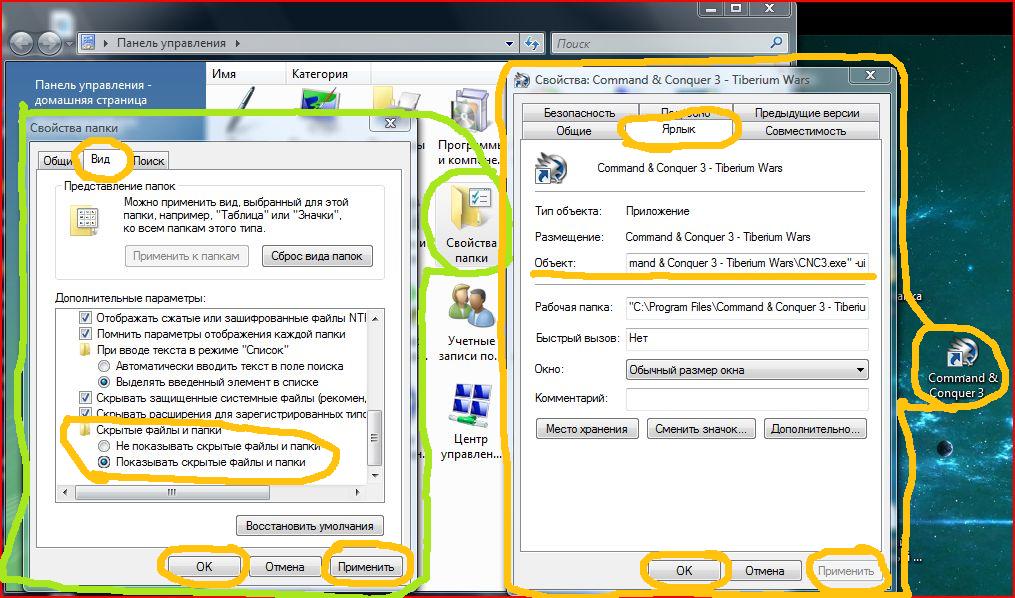
Task: Click the Быстрый вызов field
Action: coord(747,338)
